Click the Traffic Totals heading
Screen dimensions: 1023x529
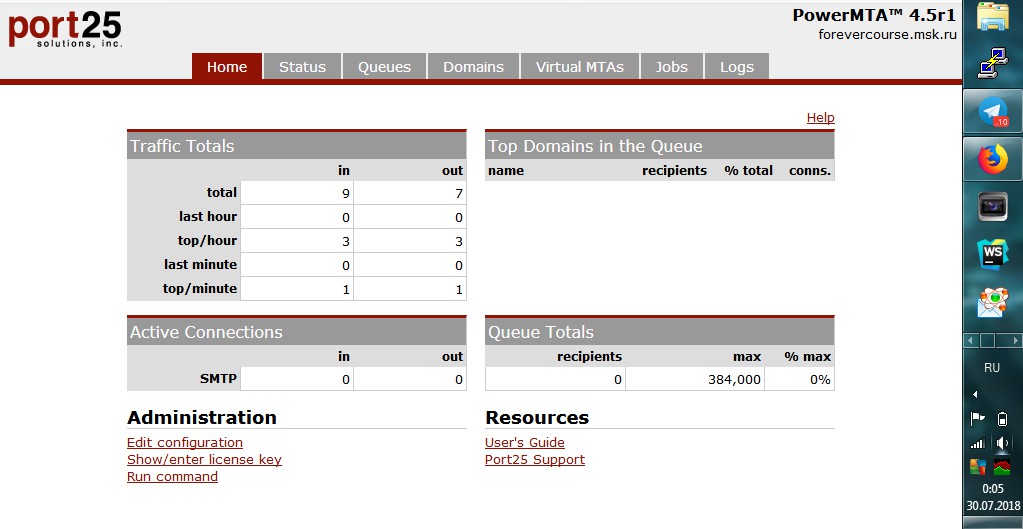pyautogui.click(x=182, y=146)
